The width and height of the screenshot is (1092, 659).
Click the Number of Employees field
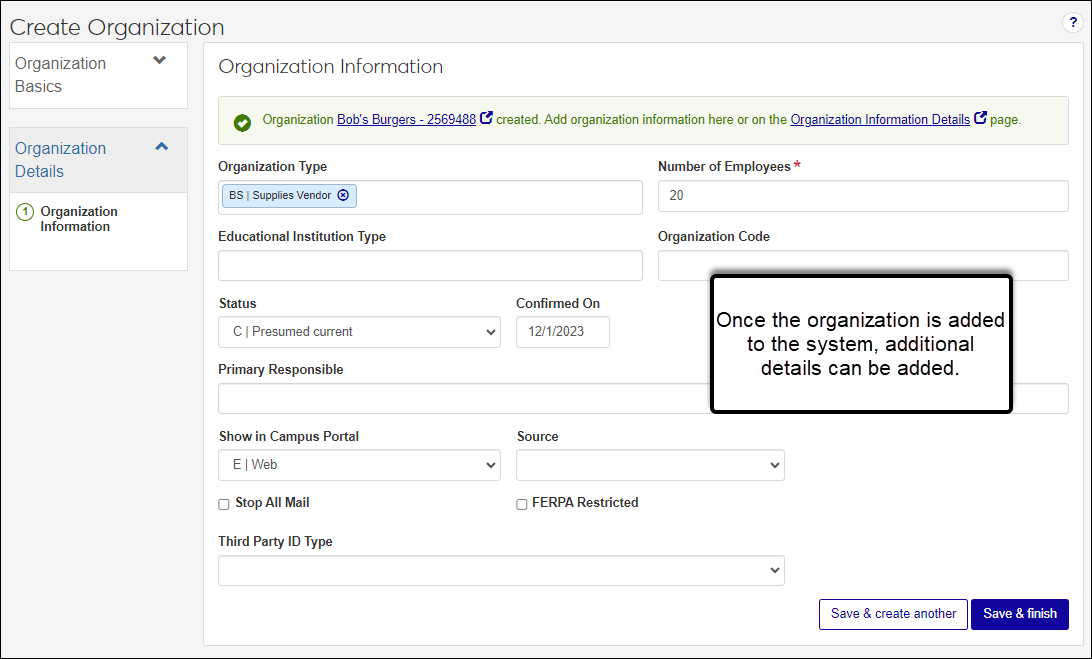862,196
